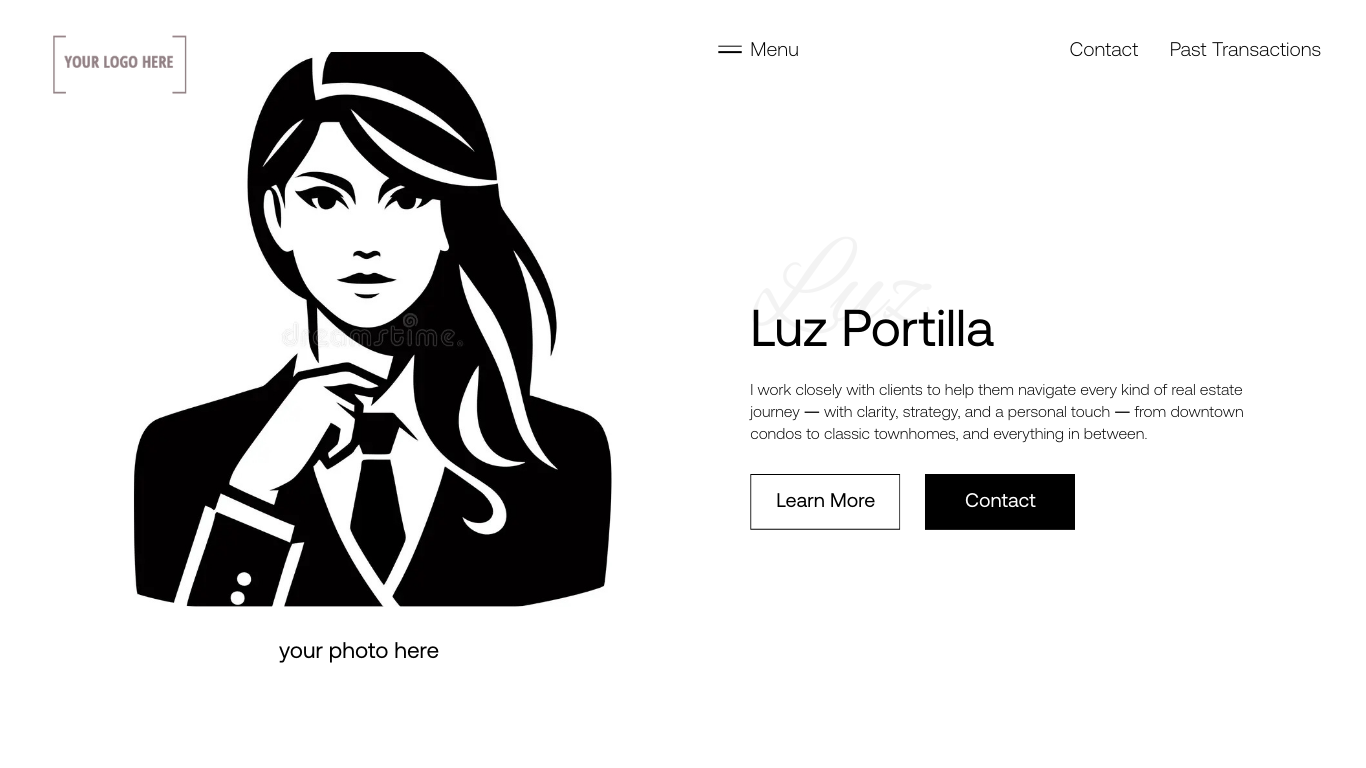The width and height of the screenshot is (1366, 768).
Task: Go to Past Transactions page
Action: click(x=1245, y=49)
